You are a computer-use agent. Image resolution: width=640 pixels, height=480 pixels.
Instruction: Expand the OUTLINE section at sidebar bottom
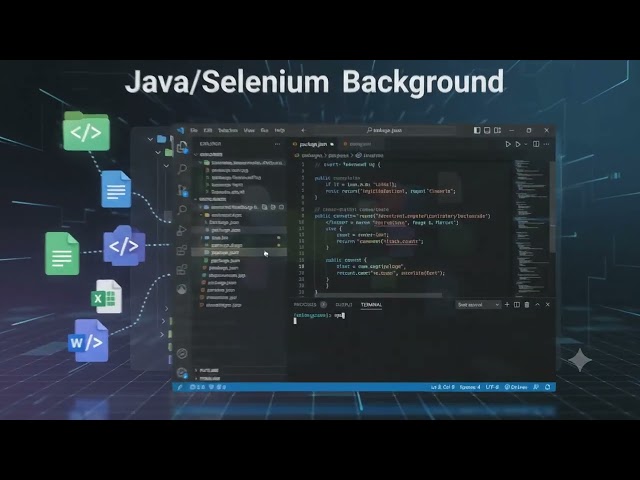(208, 370)
